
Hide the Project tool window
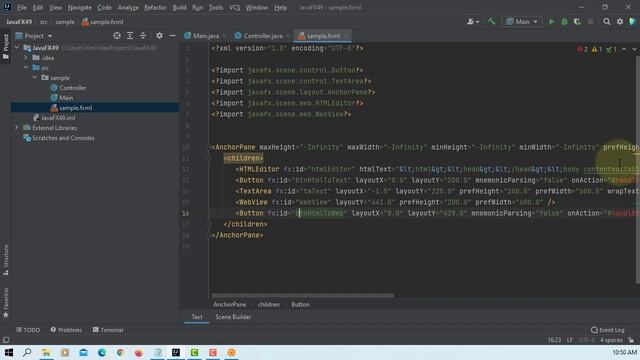[x=172, y=36]
